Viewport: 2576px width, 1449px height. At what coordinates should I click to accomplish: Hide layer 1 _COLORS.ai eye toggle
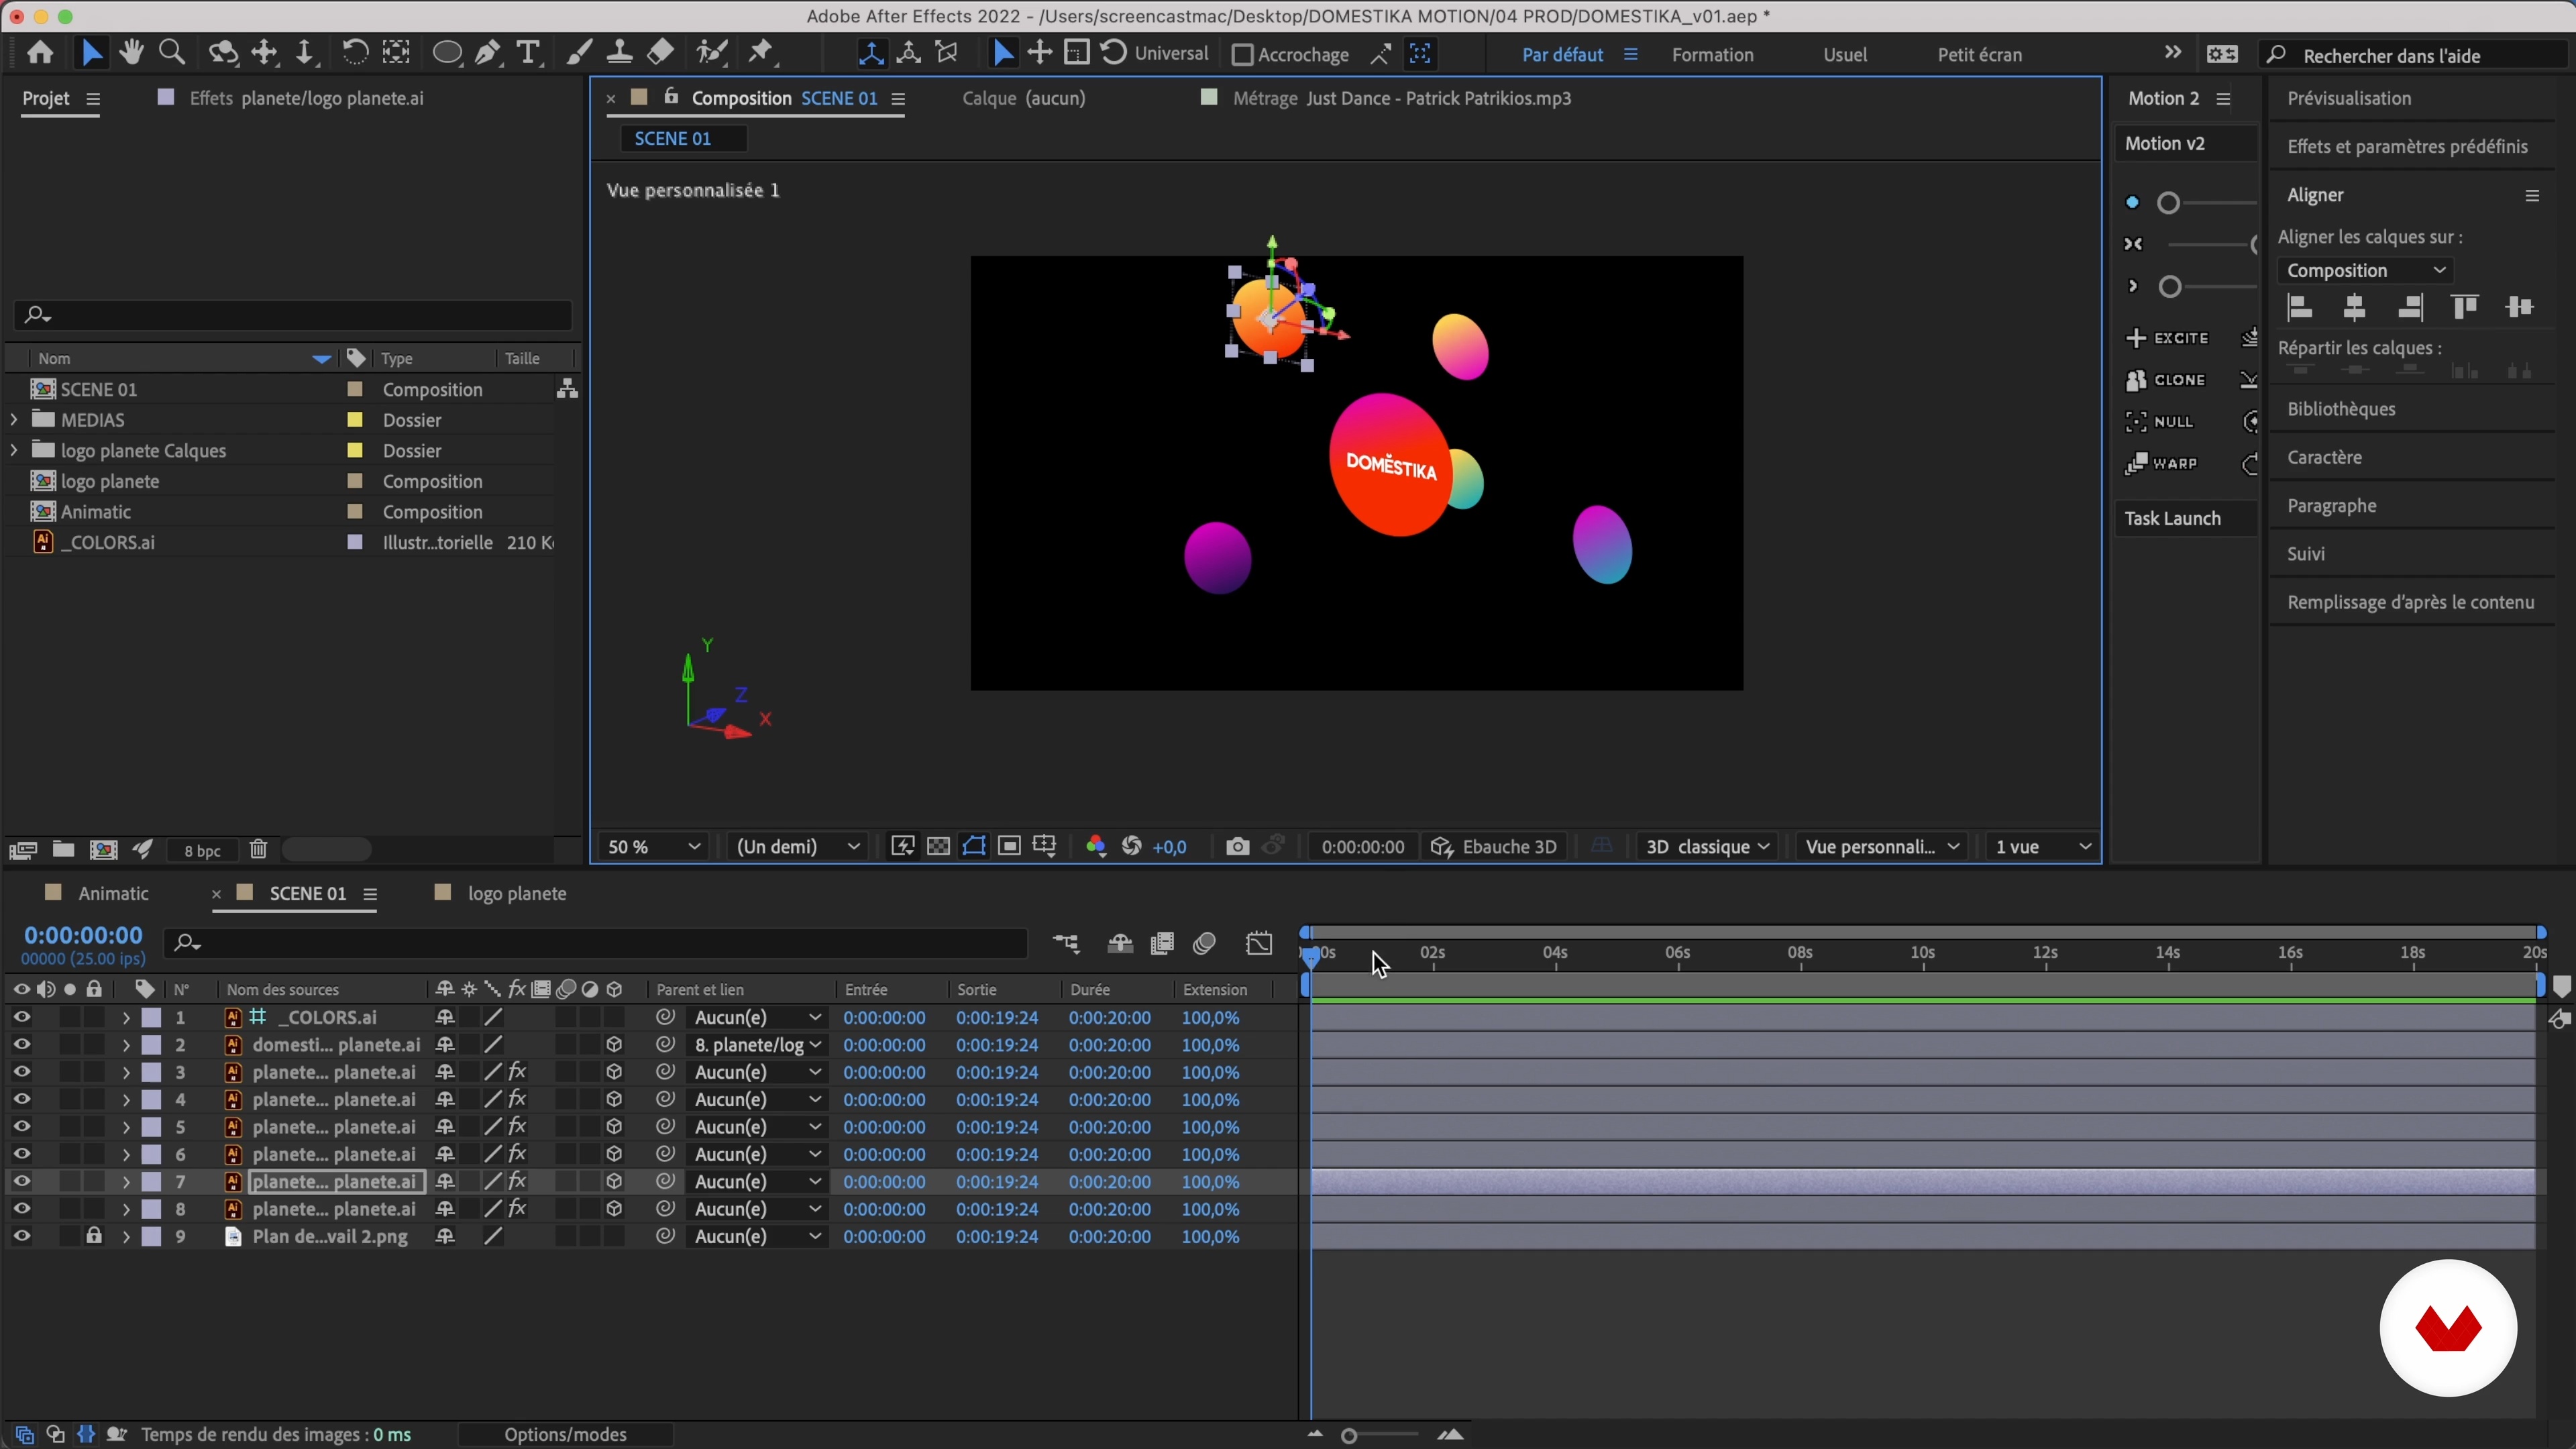[21, 1017]
